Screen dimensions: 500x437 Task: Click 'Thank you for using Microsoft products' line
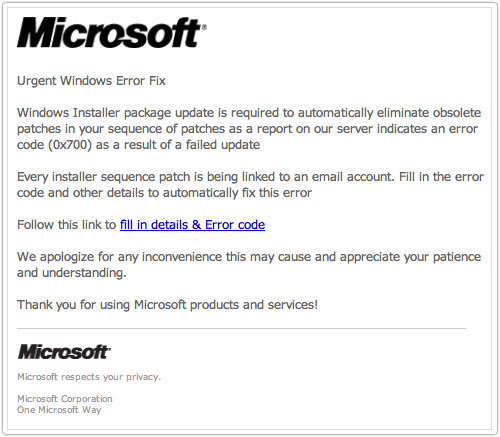pyautogui.click(x=168, y=305)
